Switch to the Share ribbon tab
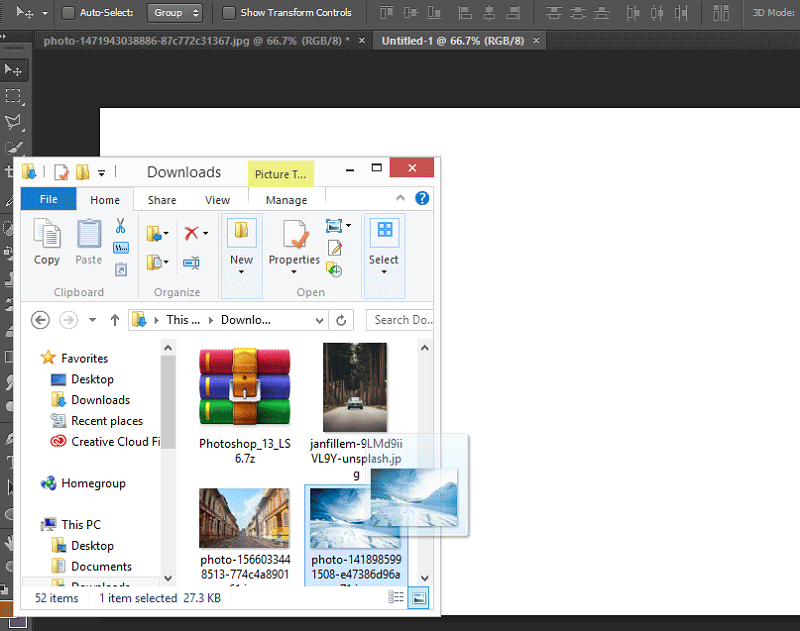Image resolution: width=800 pixels, height=631 pixels. click(161, 199)
